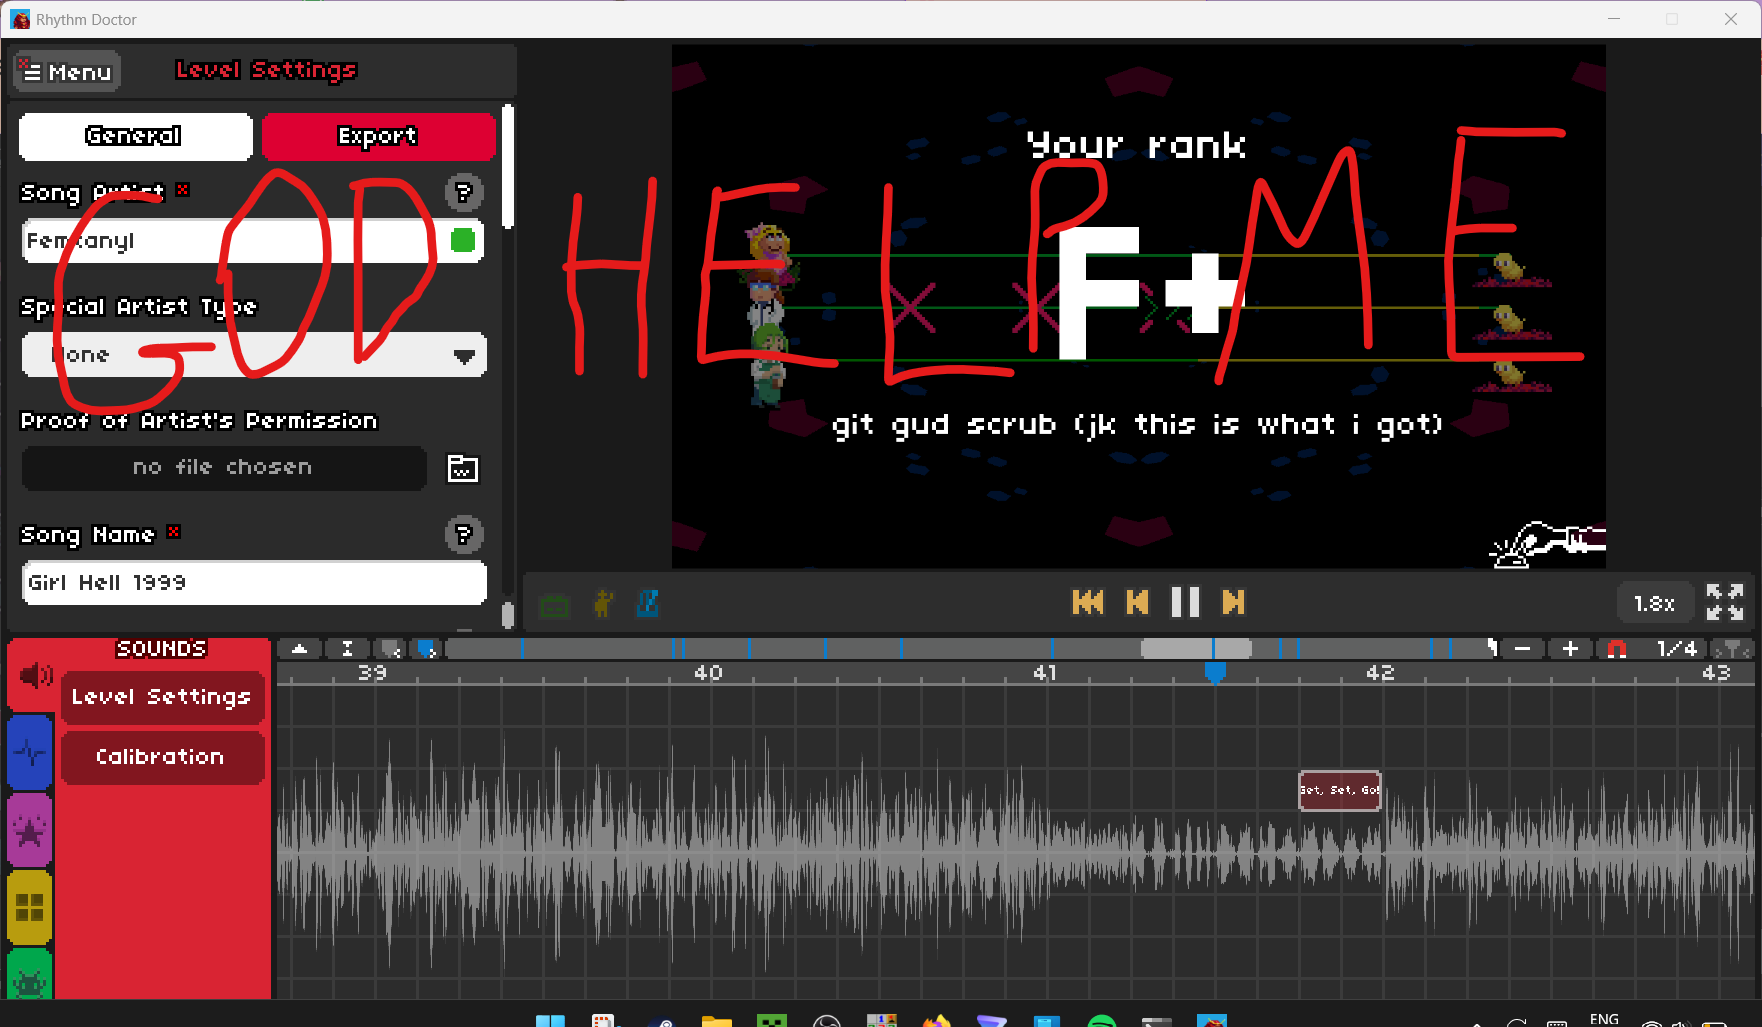Open Spotify from the Windows taskbar

(x=1101, y=1021)
